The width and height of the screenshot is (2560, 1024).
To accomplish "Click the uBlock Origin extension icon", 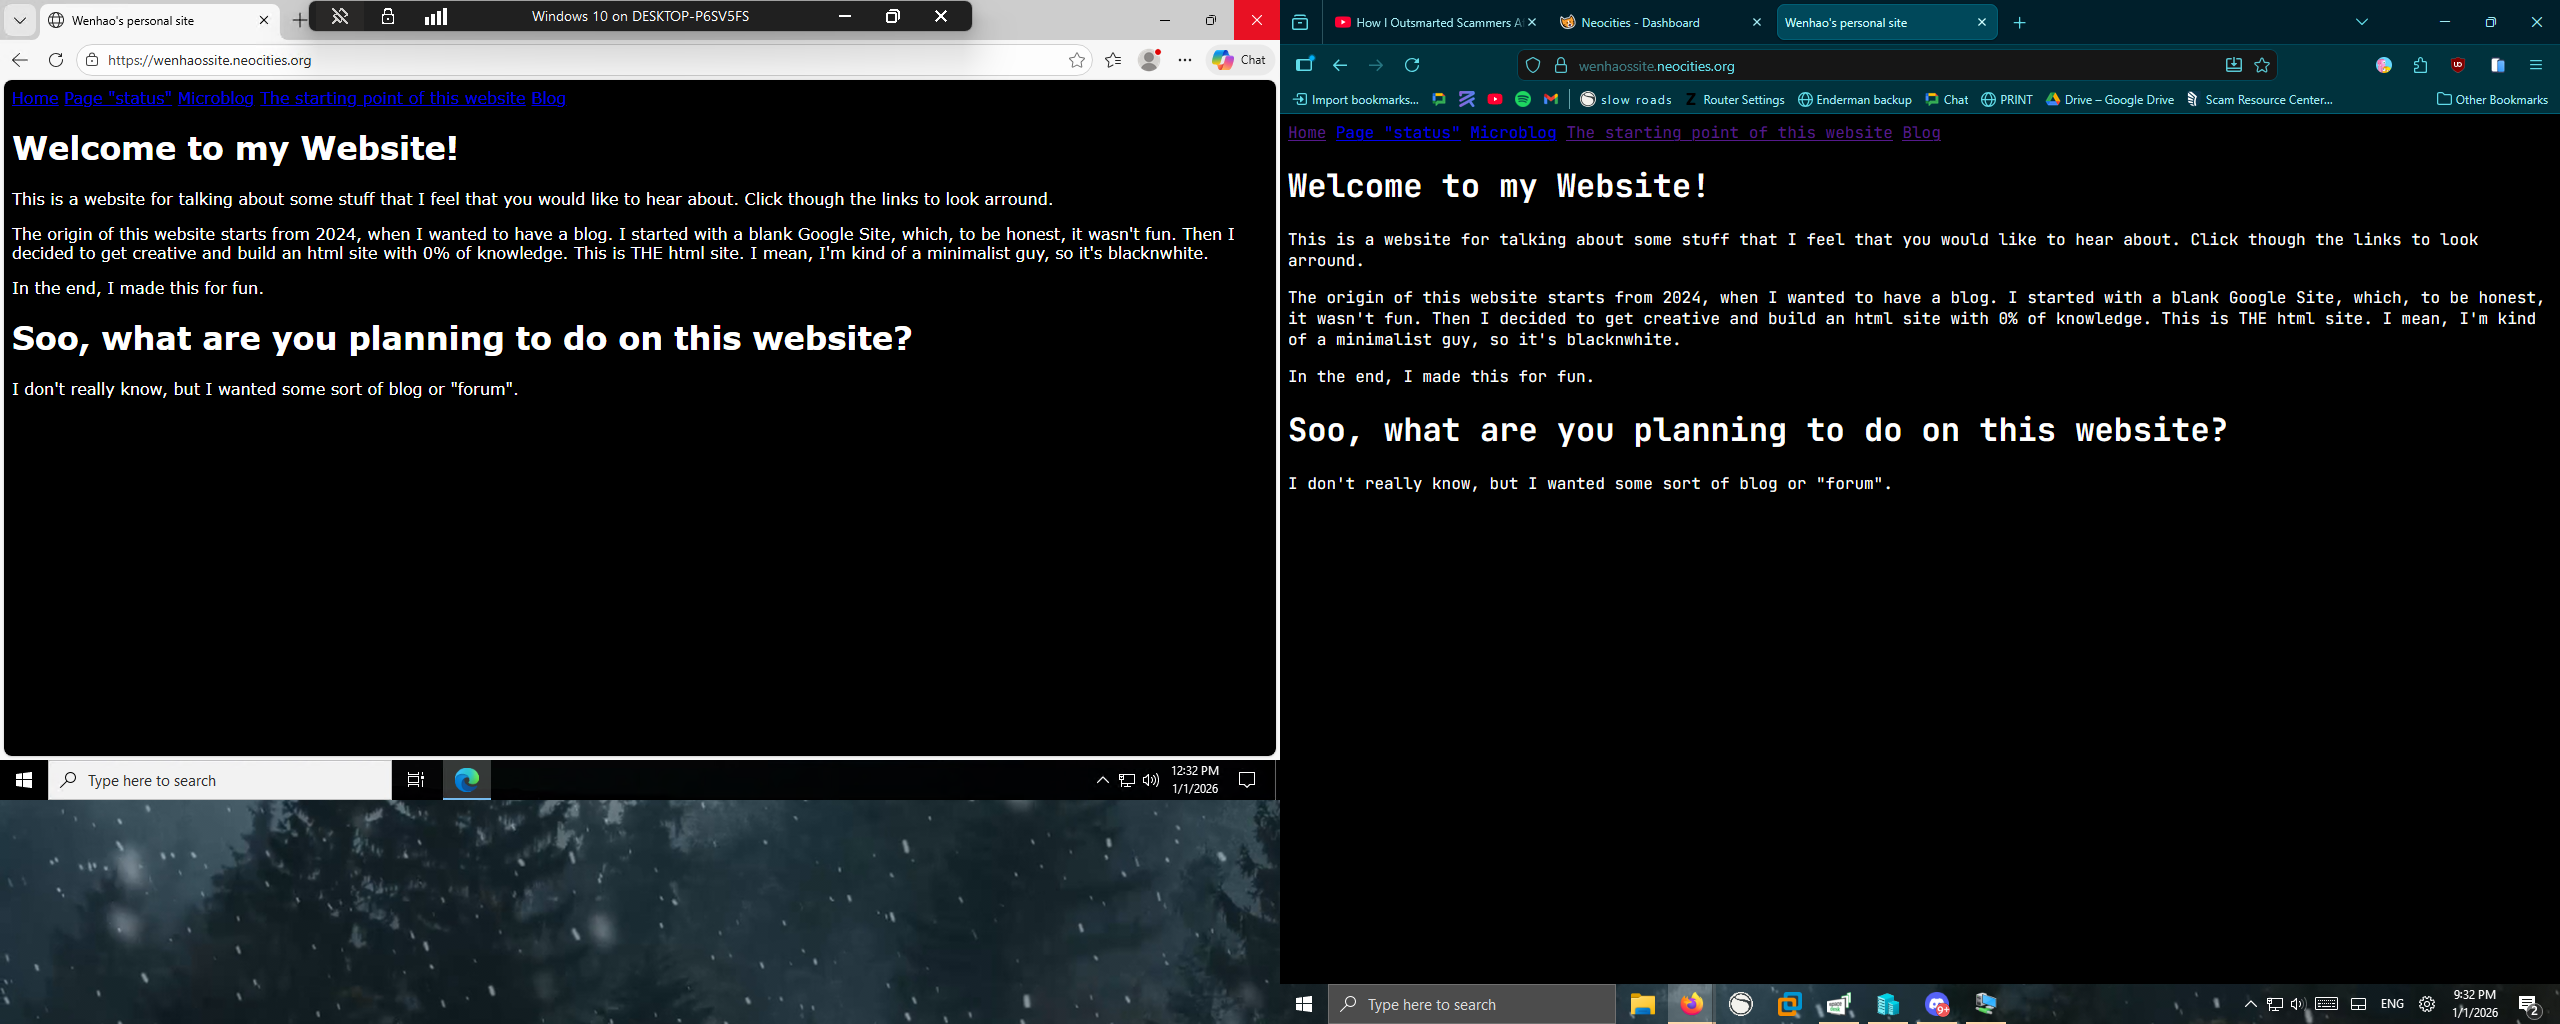I will [x=2458, y=65].
